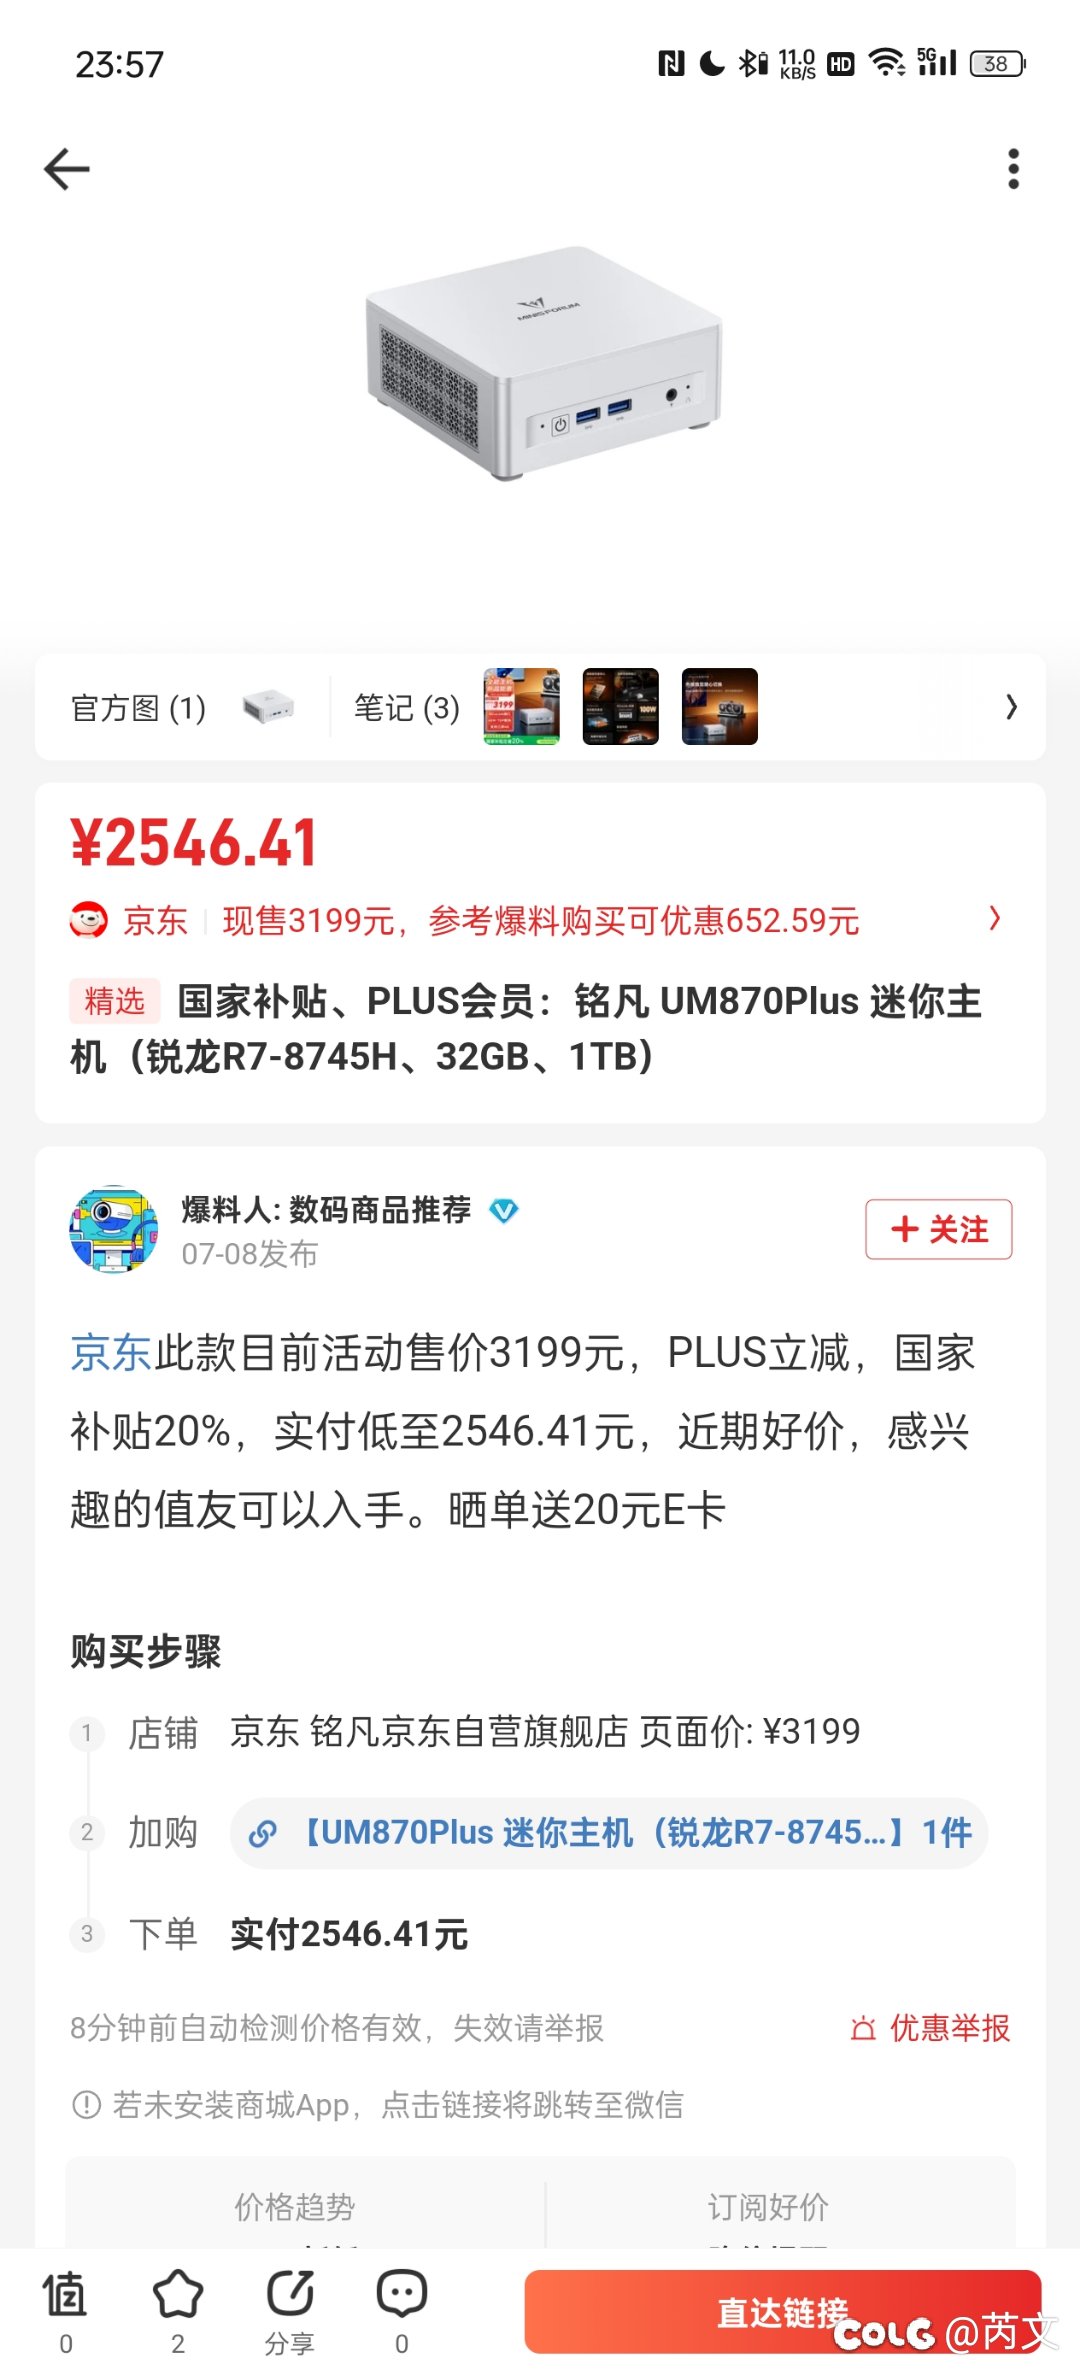Follow the poster with +关注 button
Screen dimensions: 1080x2375
pos(938,1229)
